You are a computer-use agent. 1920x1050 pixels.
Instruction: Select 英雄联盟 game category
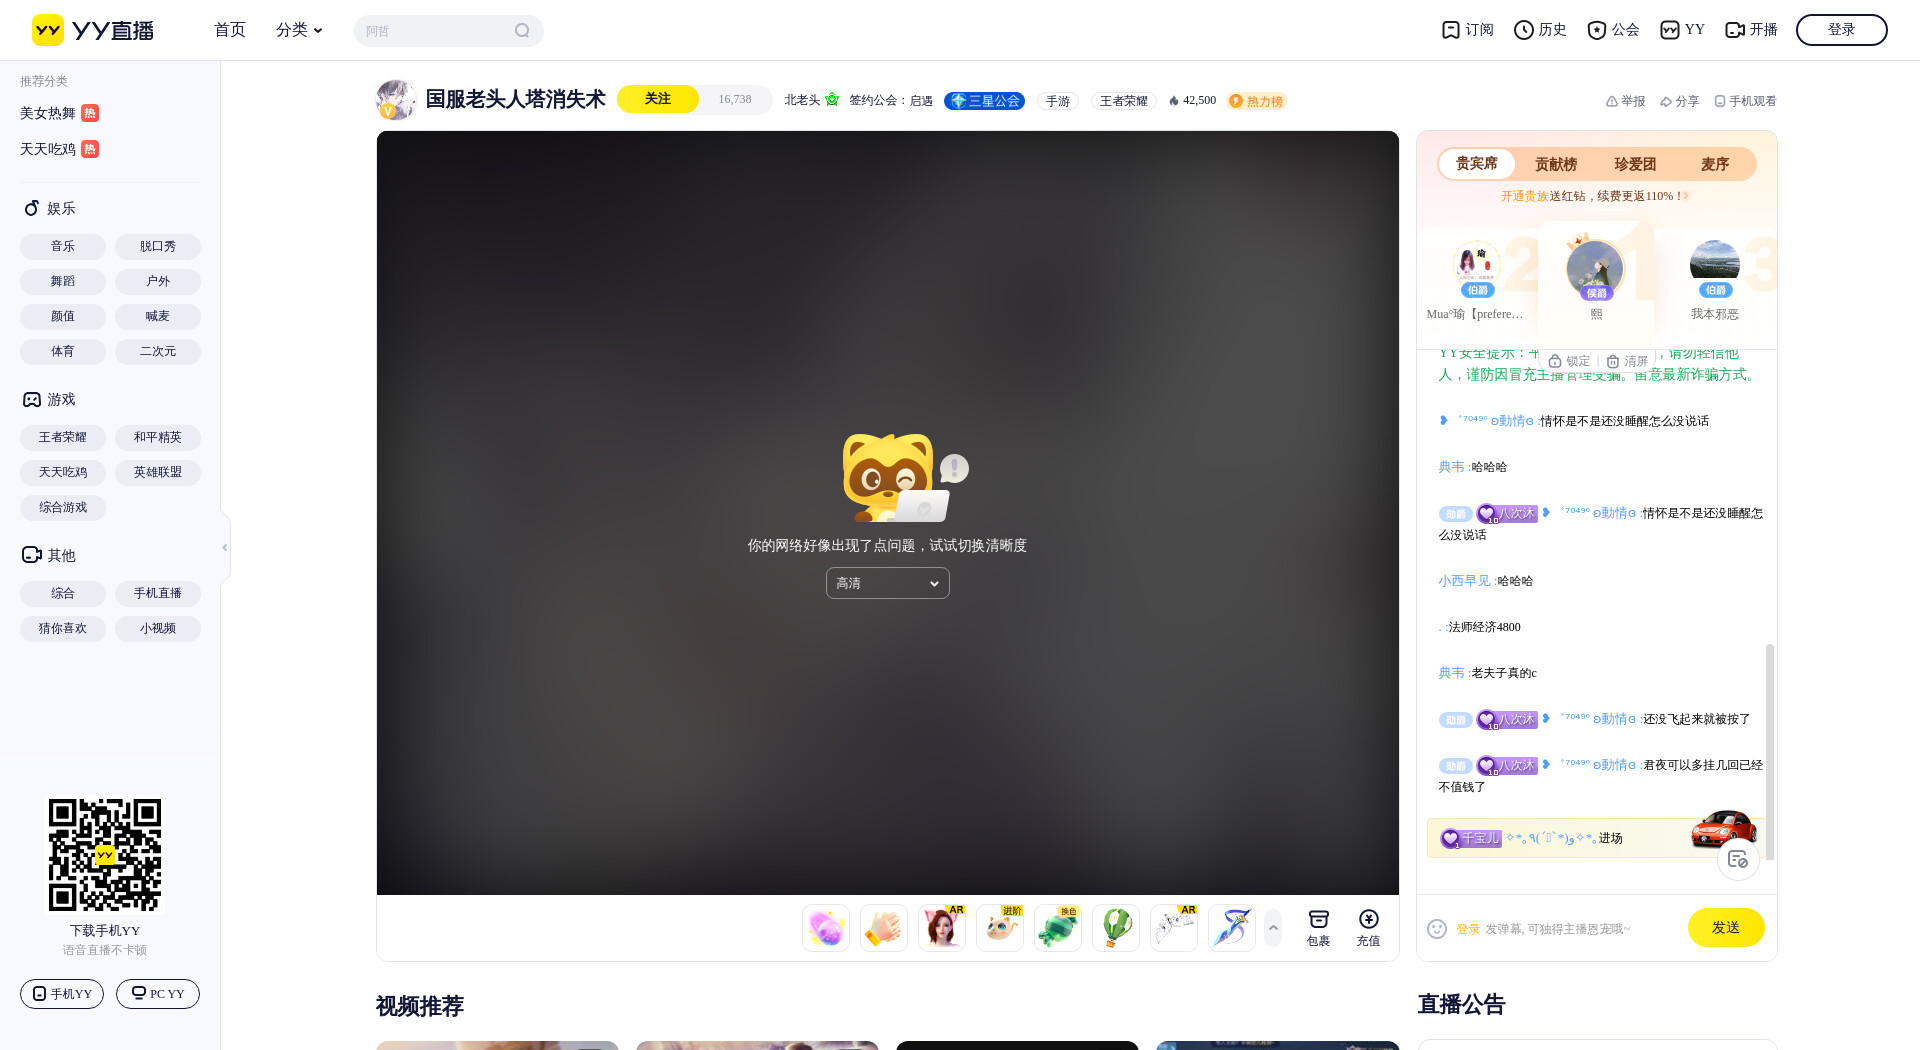tap(158, 472)
